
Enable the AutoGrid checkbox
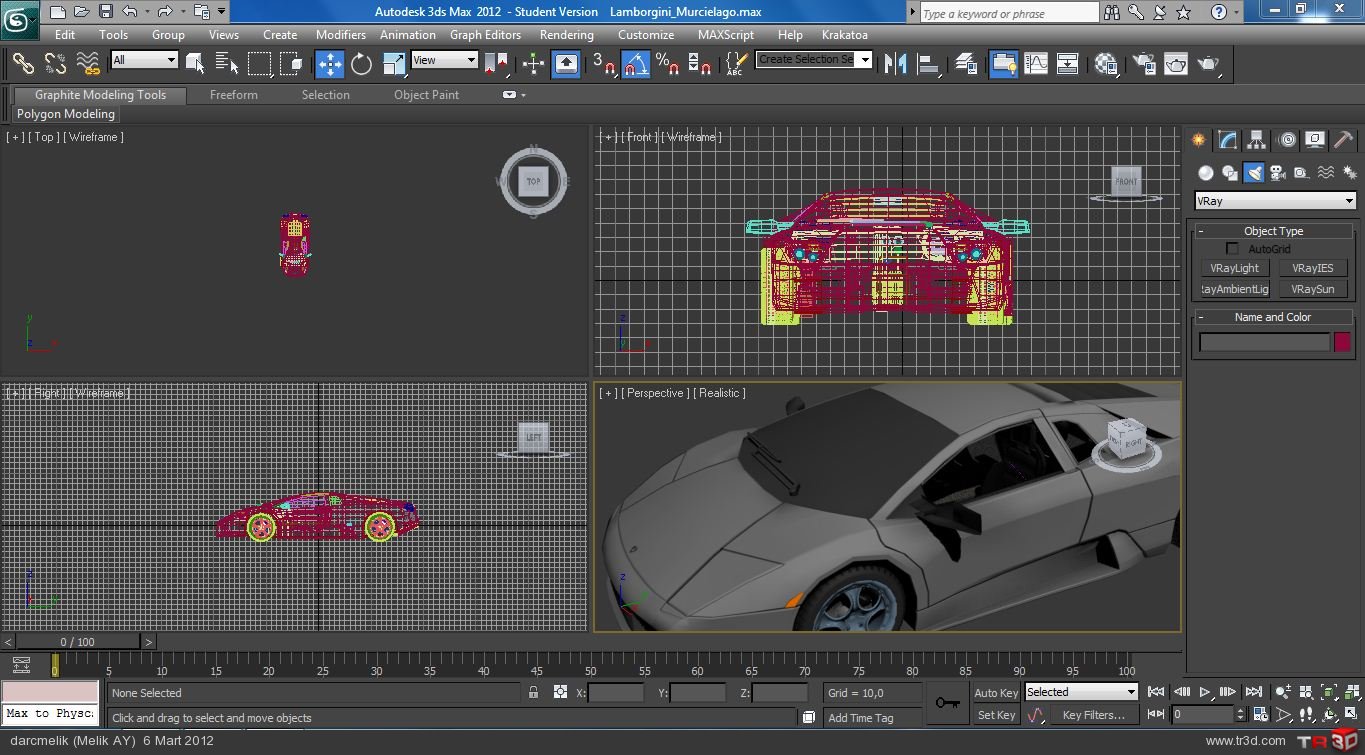[x=1232, y=249]
